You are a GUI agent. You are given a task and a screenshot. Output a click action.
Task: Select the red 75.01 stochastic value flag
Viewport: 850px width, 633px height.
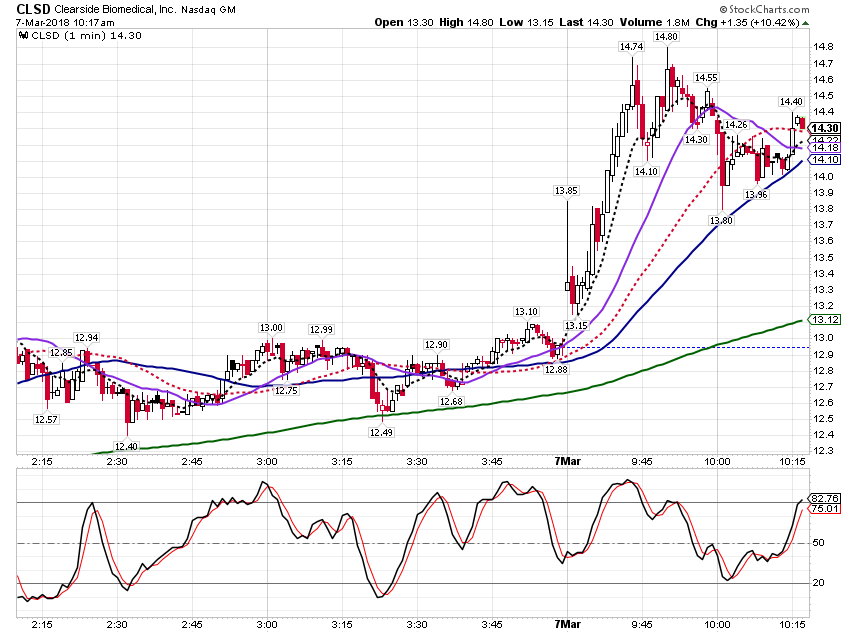pyautogui.click(x=825, y=508)
